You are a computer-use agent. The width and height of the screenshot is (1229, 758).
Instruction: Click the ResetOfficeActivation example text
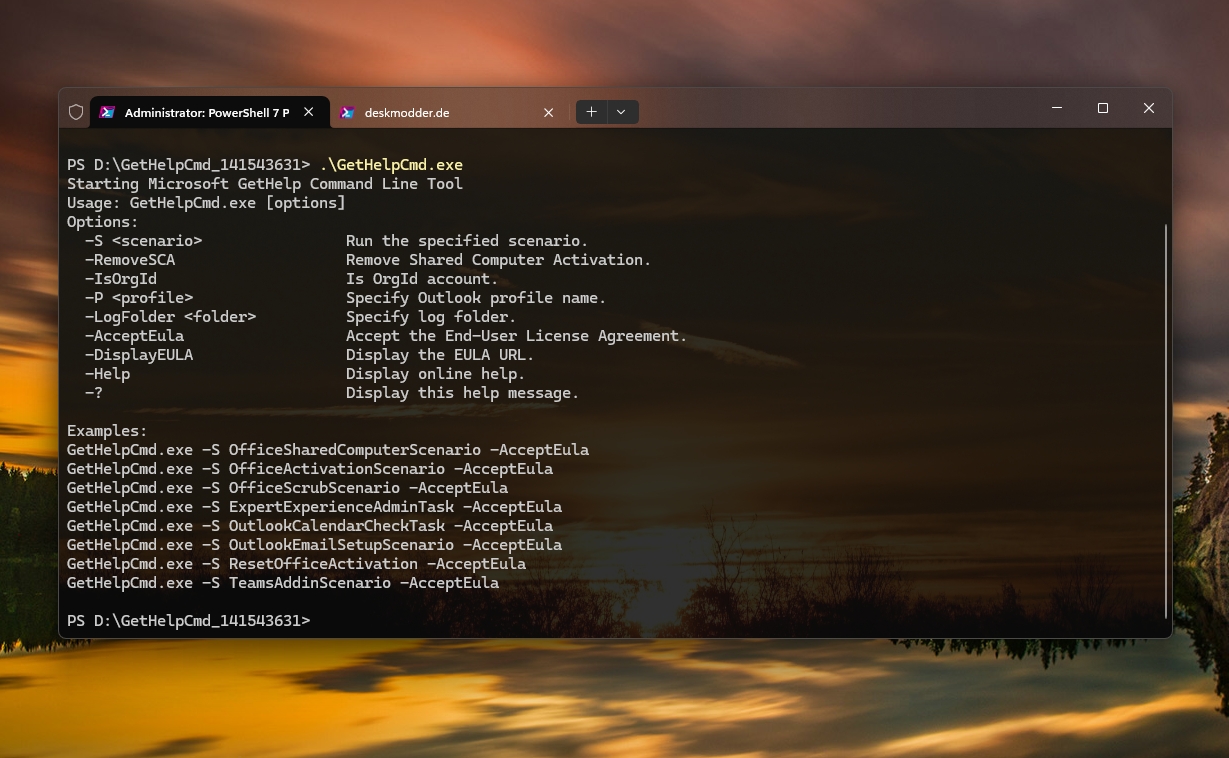point(323,564)
